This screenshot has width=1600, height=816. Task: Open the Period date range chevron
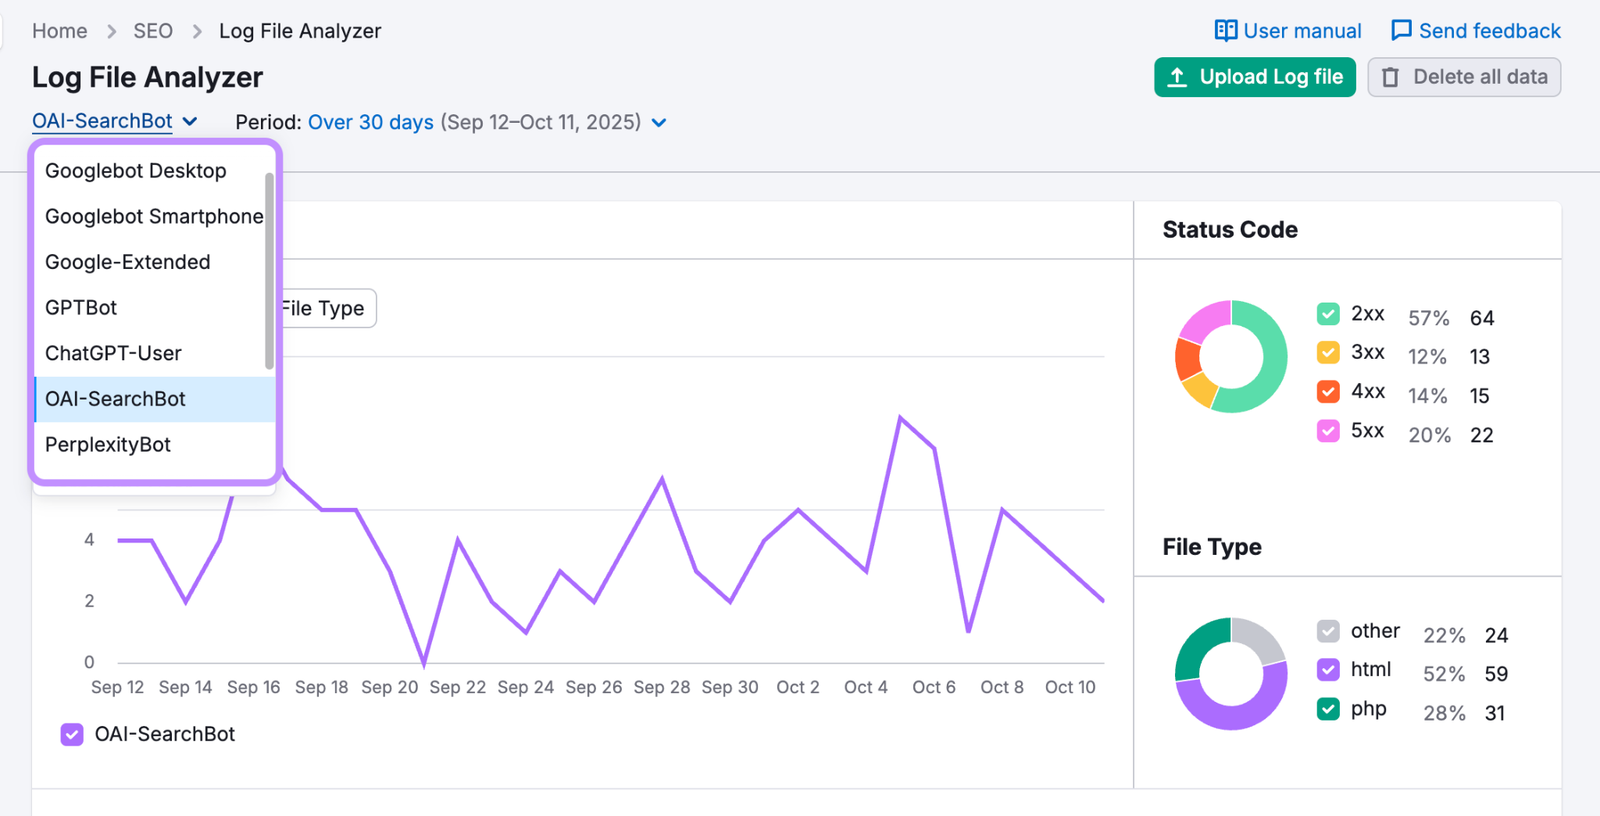pyautogui.click(x=659, y=123)
